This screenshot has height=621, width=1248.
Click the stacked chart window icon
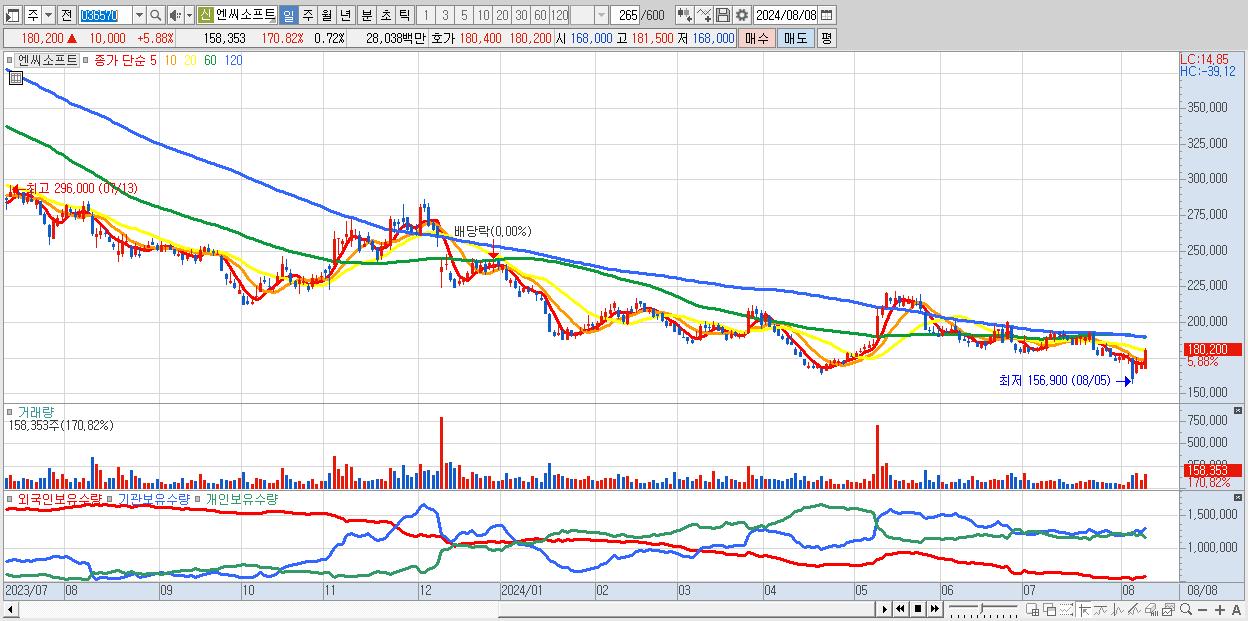1168,609
